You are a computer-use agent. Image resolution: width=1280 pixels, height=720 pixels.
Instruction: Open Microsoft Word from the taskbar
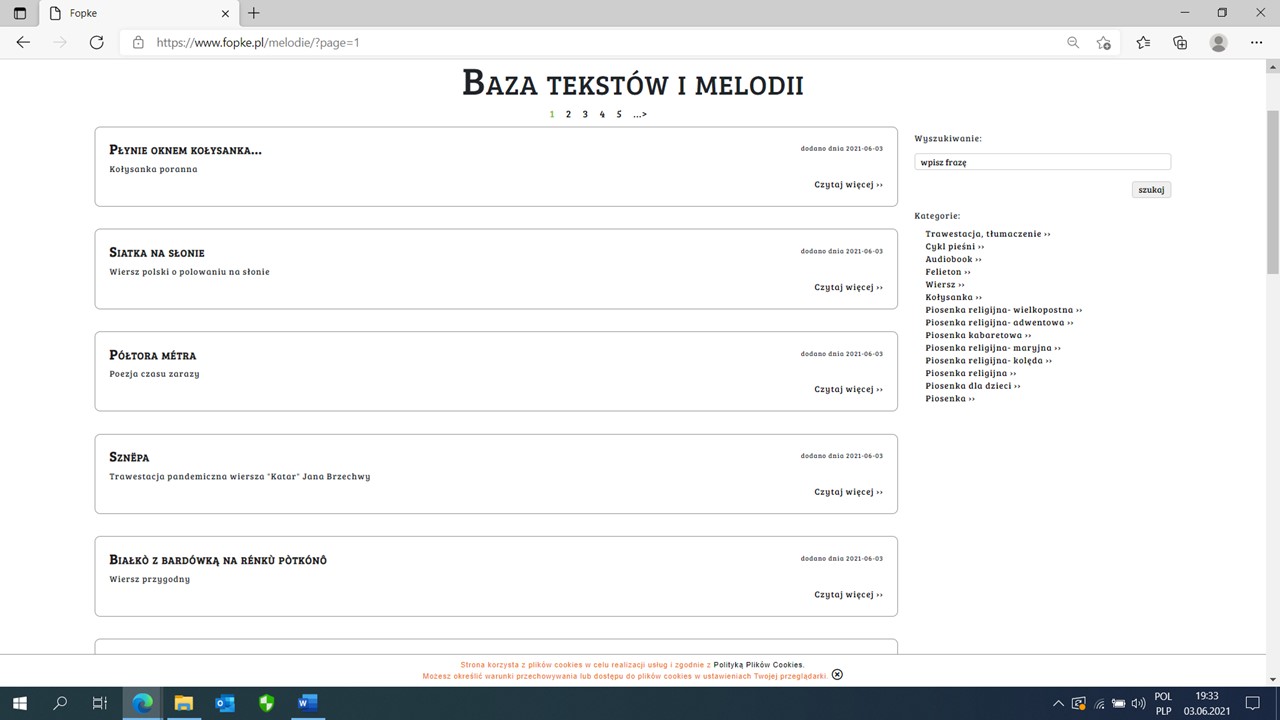307,703
